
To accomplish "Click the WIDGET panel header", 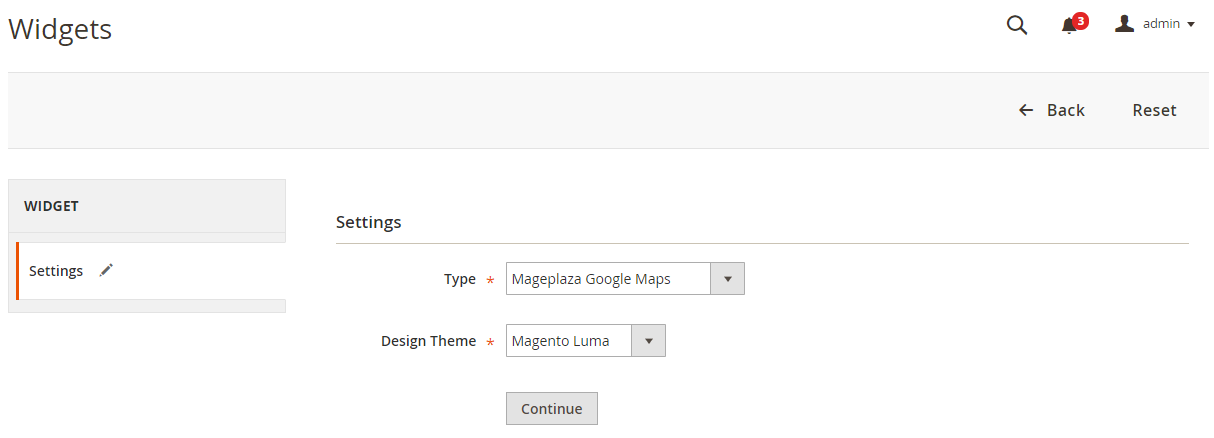I will click(147, 206).
